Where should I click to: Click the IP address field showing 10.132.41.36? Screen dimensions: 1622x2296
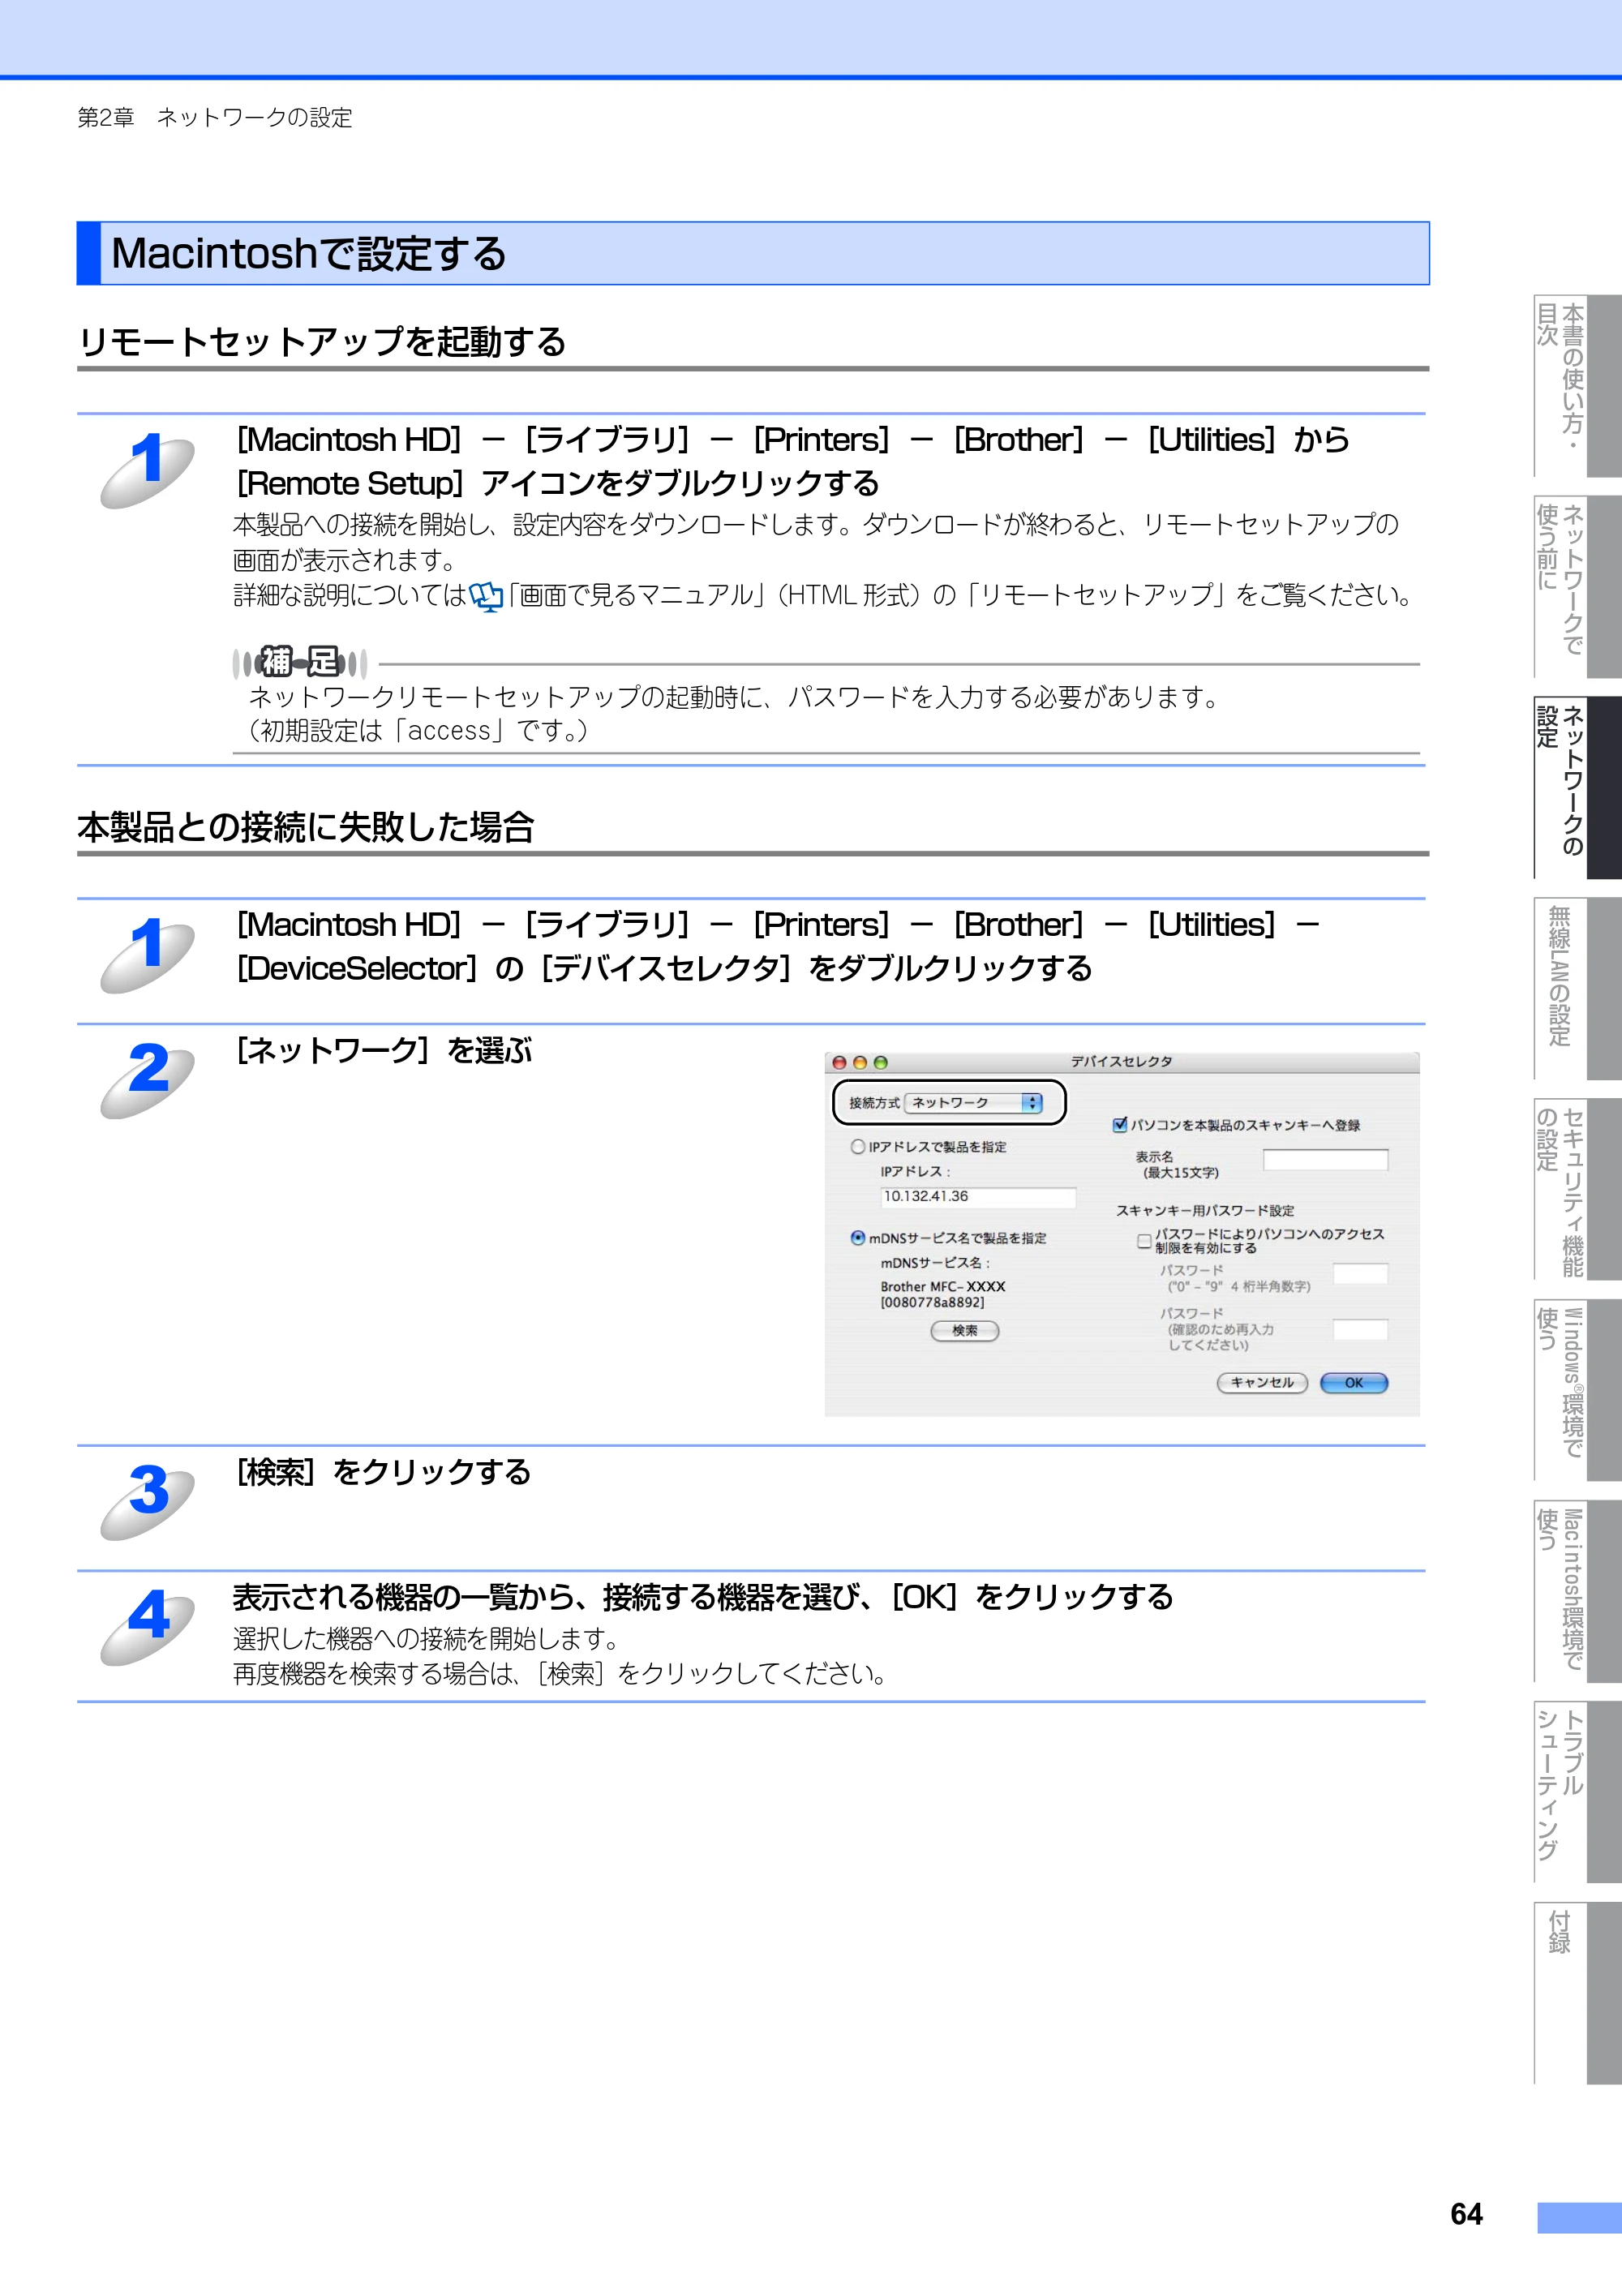[977, 1196]
